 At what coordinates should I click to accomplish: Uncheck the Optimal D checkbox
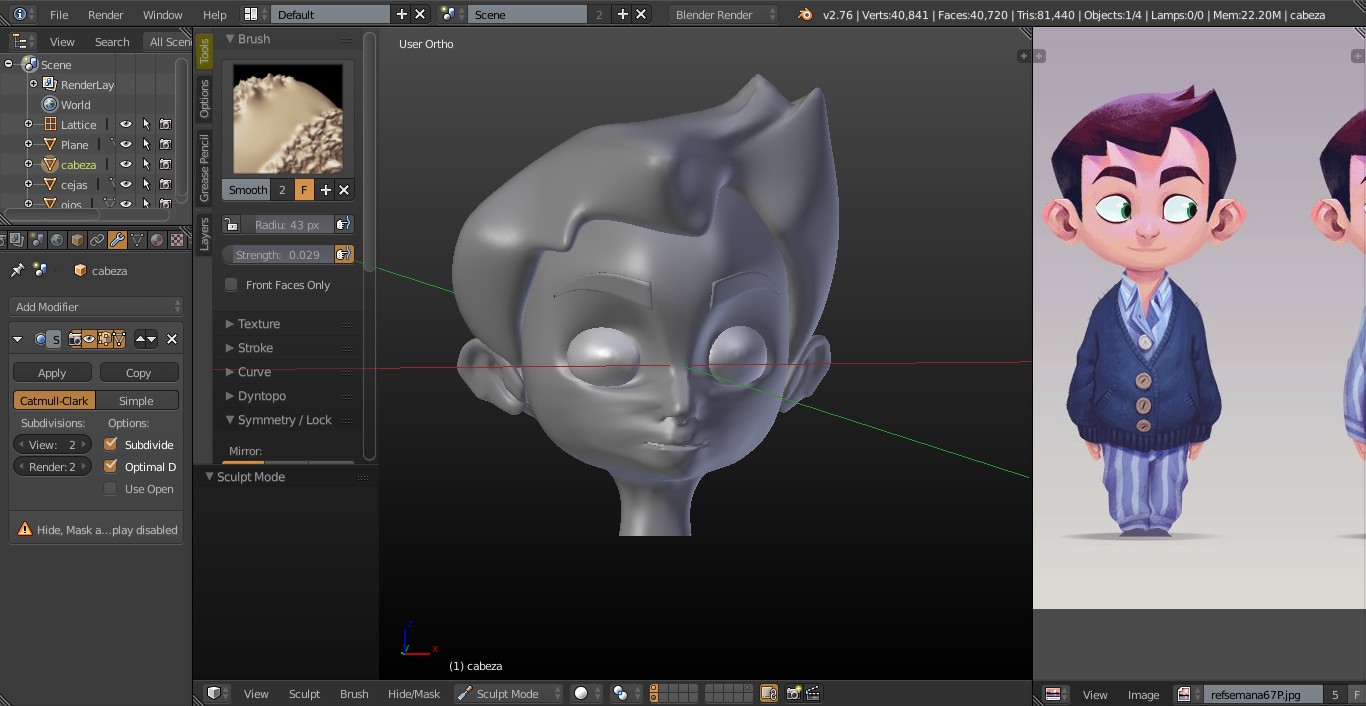pyautogui.click(x=111, y=466)
